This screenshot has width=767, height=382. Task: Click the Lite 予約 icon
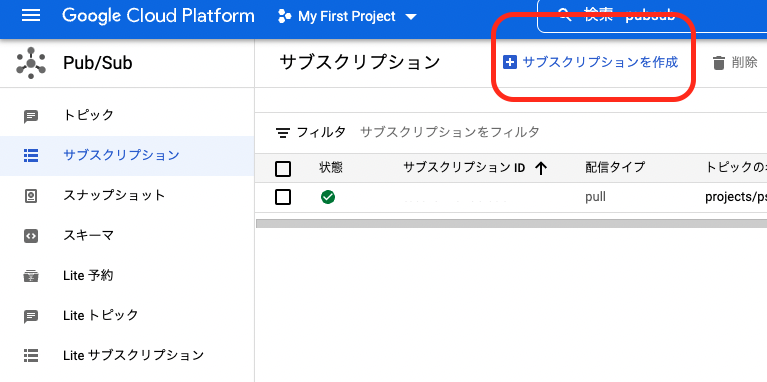click(x=31, y=276)
